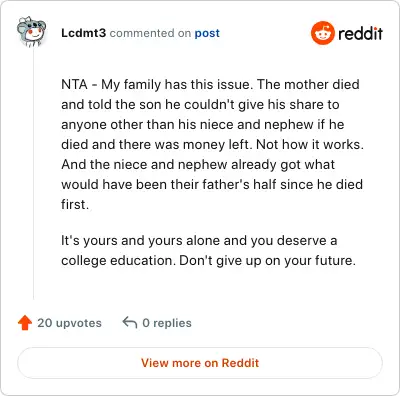Follow the blue "post" link
This screenshot has height=396, width=400.
(x=207, y=33)
